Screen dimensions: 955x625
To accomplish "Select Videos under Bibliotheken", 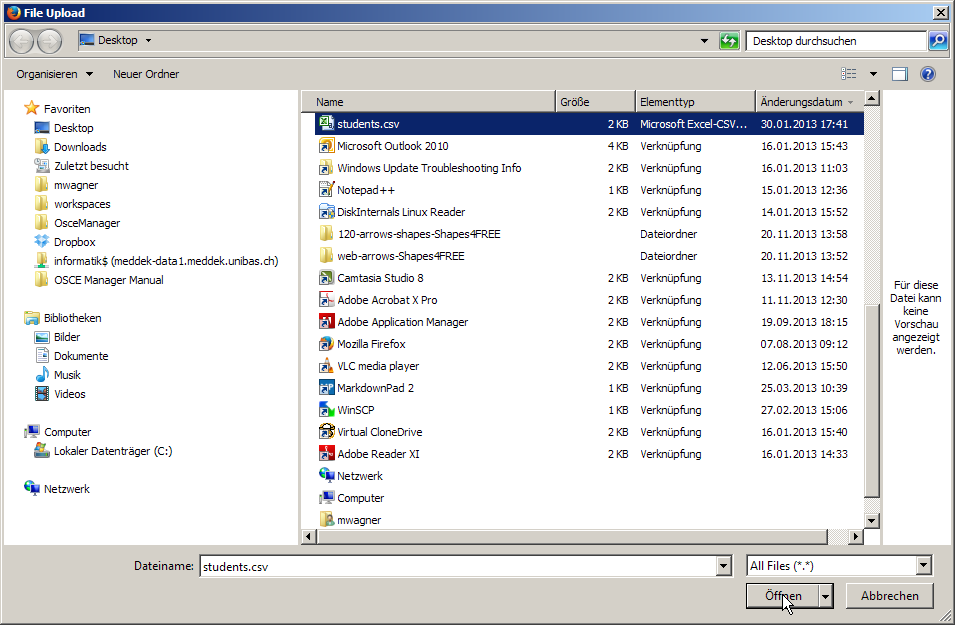I will point(69,394).
